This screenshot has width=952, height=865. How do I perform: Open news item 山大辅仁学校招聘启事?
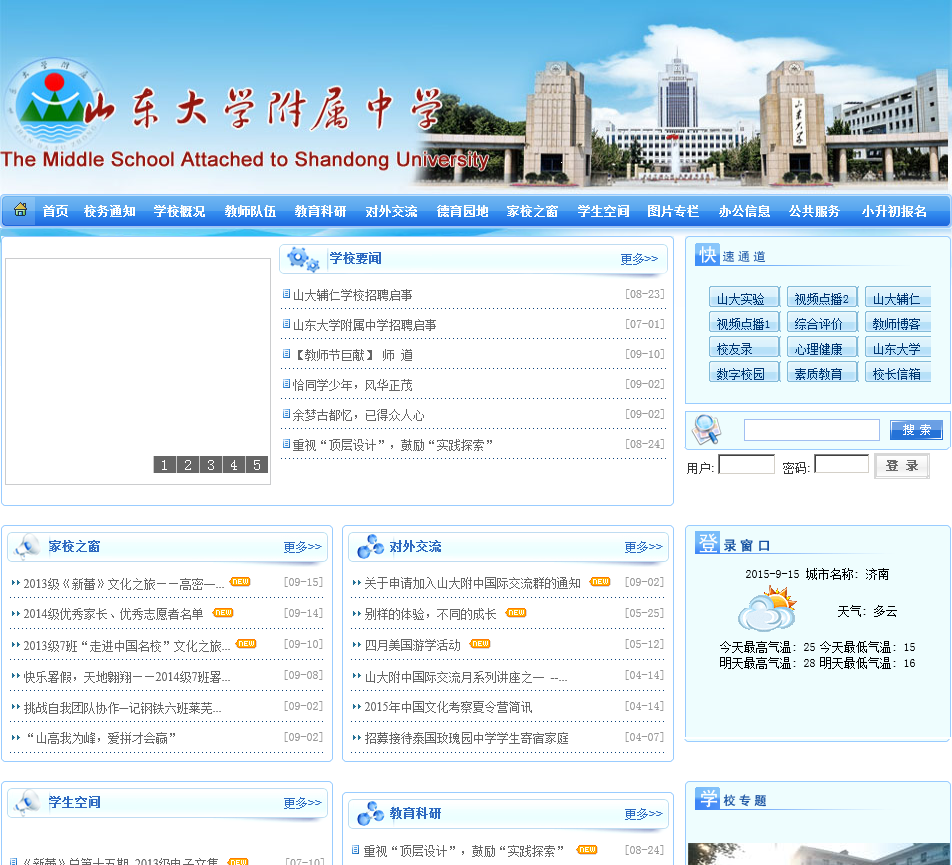tap(352, 295)
